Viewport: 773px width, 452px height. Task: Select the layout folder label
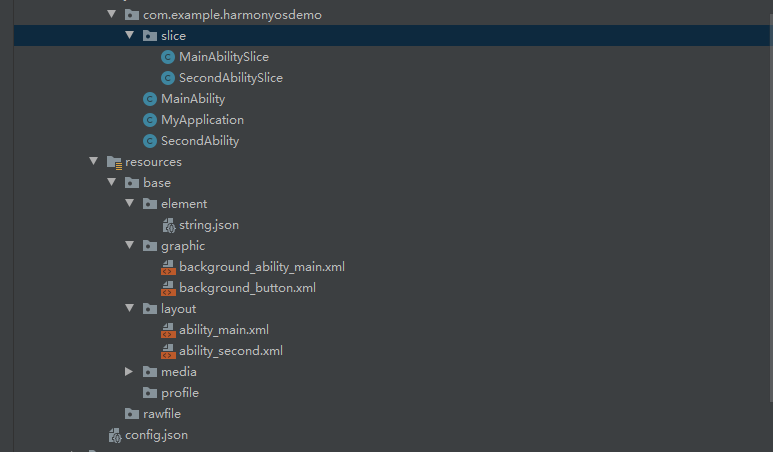(x=178, y=309)
